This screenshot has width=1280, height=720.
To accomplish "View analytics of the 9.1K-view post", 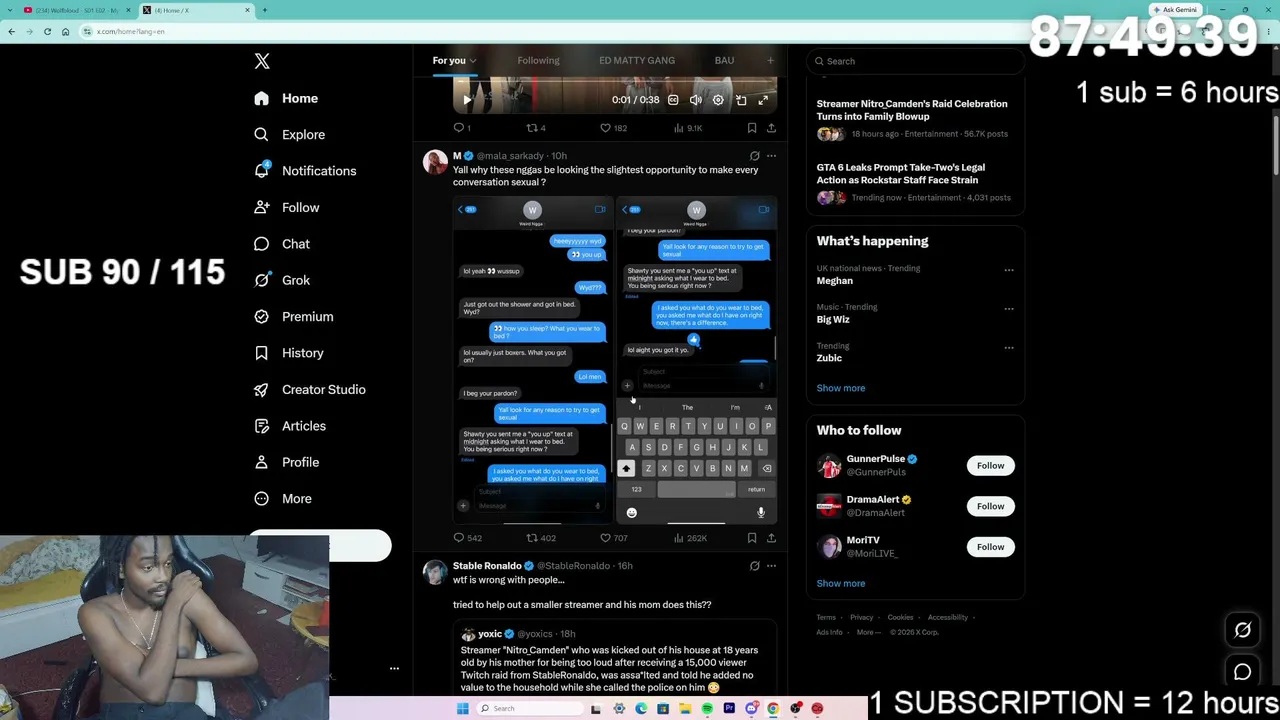I will pos(689,128).
